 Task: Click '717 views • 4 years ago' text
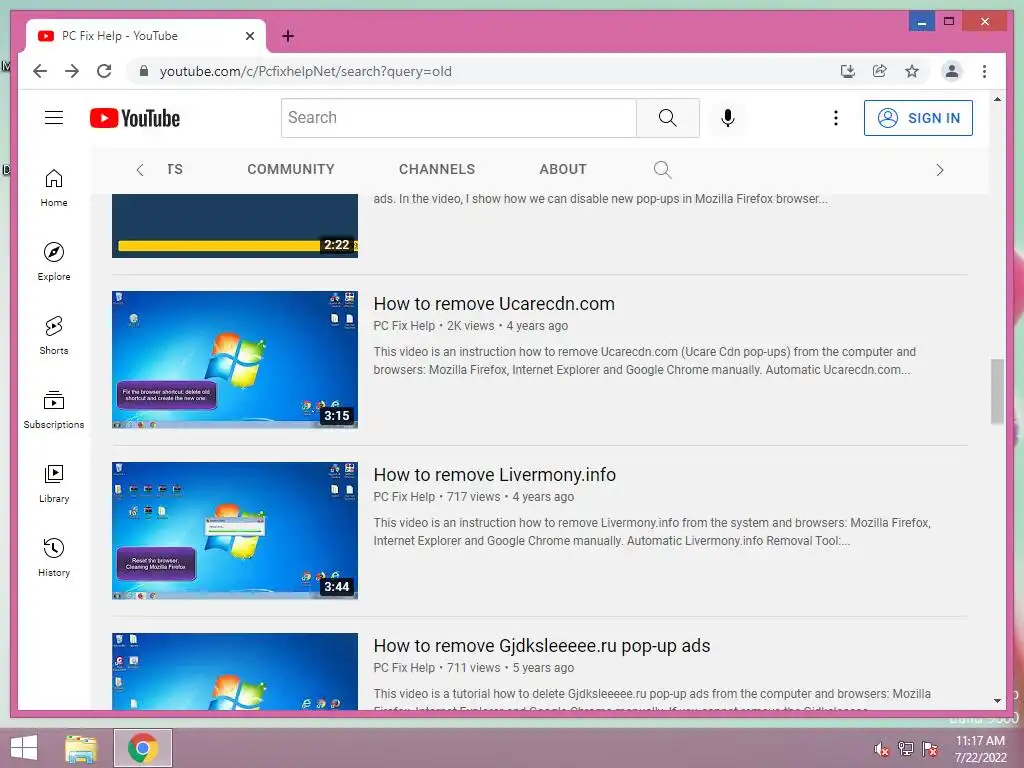click(x=510, y=497)
